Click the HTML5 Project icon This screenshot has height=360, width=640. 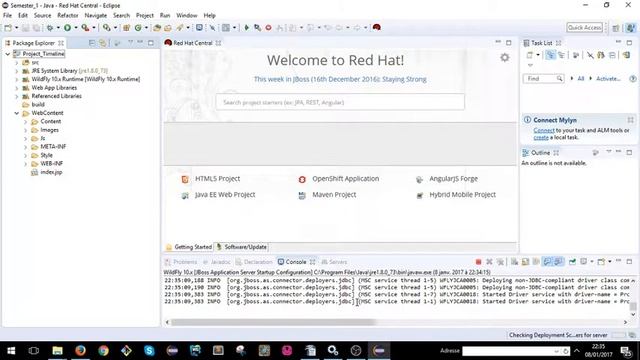pyautogui.click(x=185, y=179)
